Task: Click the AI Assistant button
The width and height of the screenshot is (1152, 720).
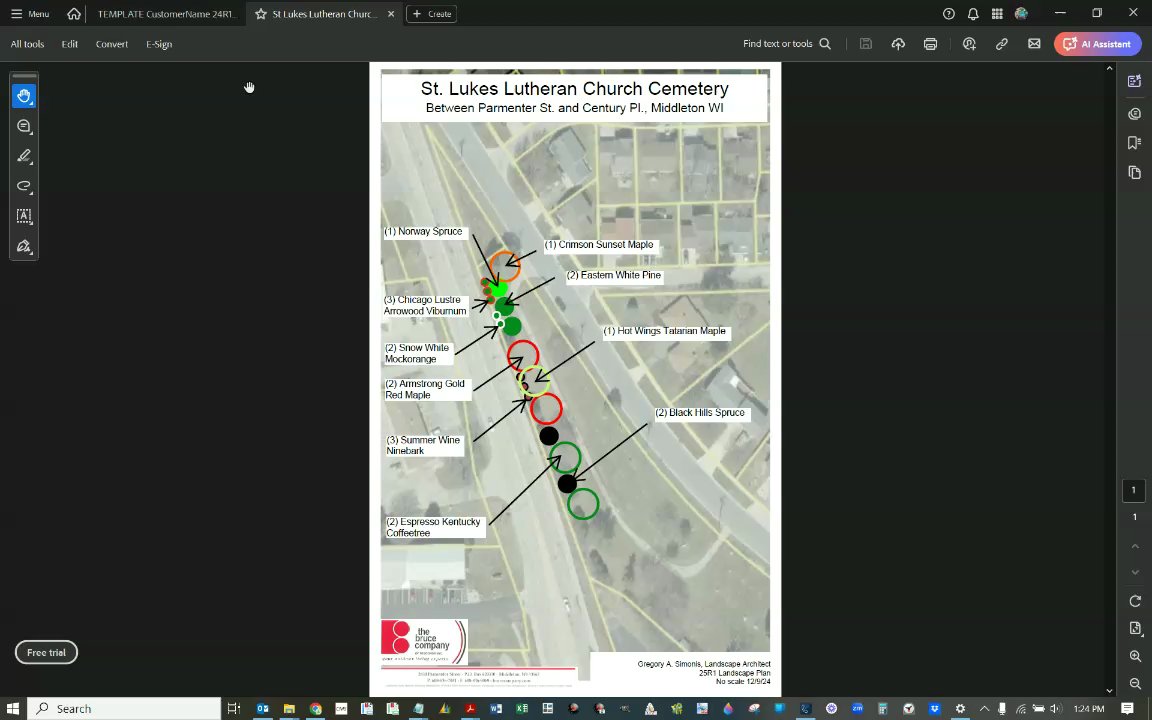Action: click(x=1098, y=44)
